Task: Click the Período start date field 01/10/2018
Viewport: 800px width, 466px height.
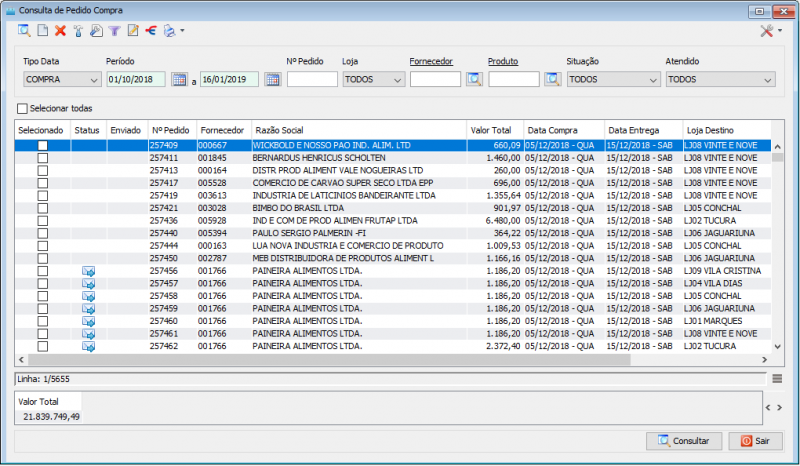Action: 136,79
